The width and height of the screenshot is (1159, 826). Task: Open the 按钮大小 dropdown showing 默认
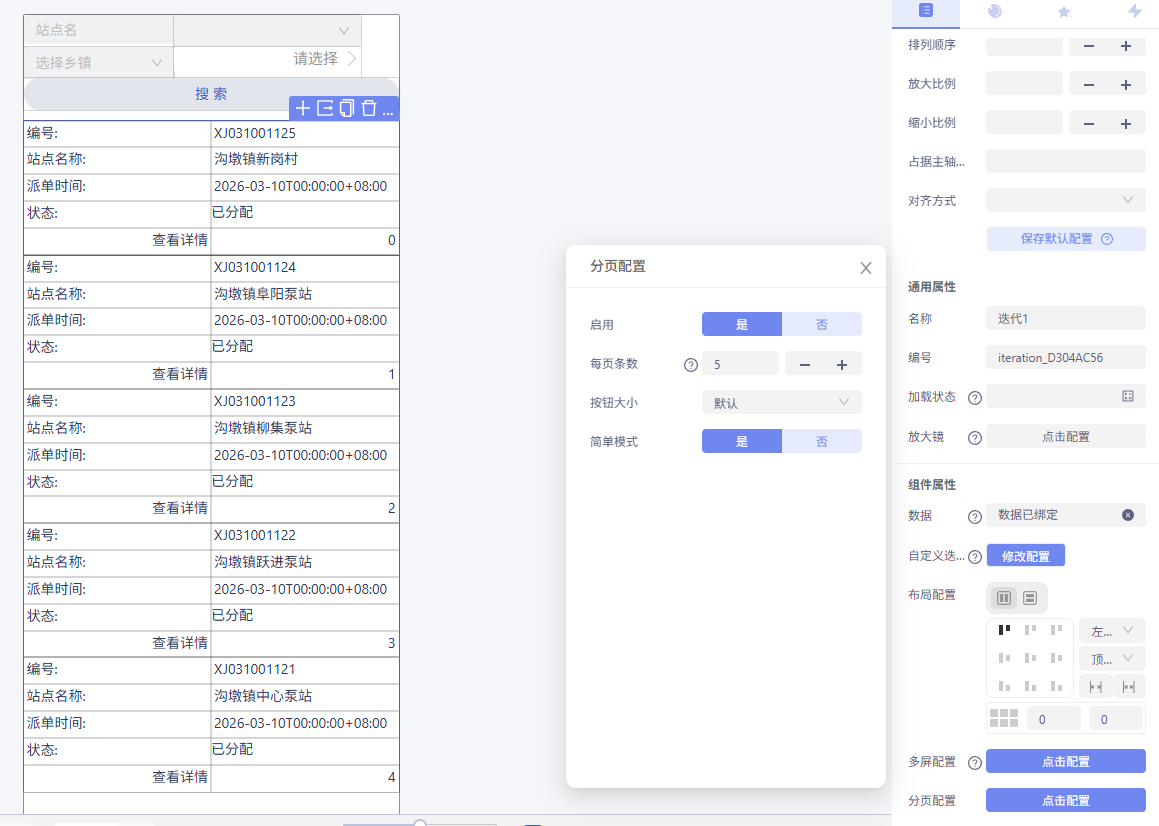click(x=781, y=401)
